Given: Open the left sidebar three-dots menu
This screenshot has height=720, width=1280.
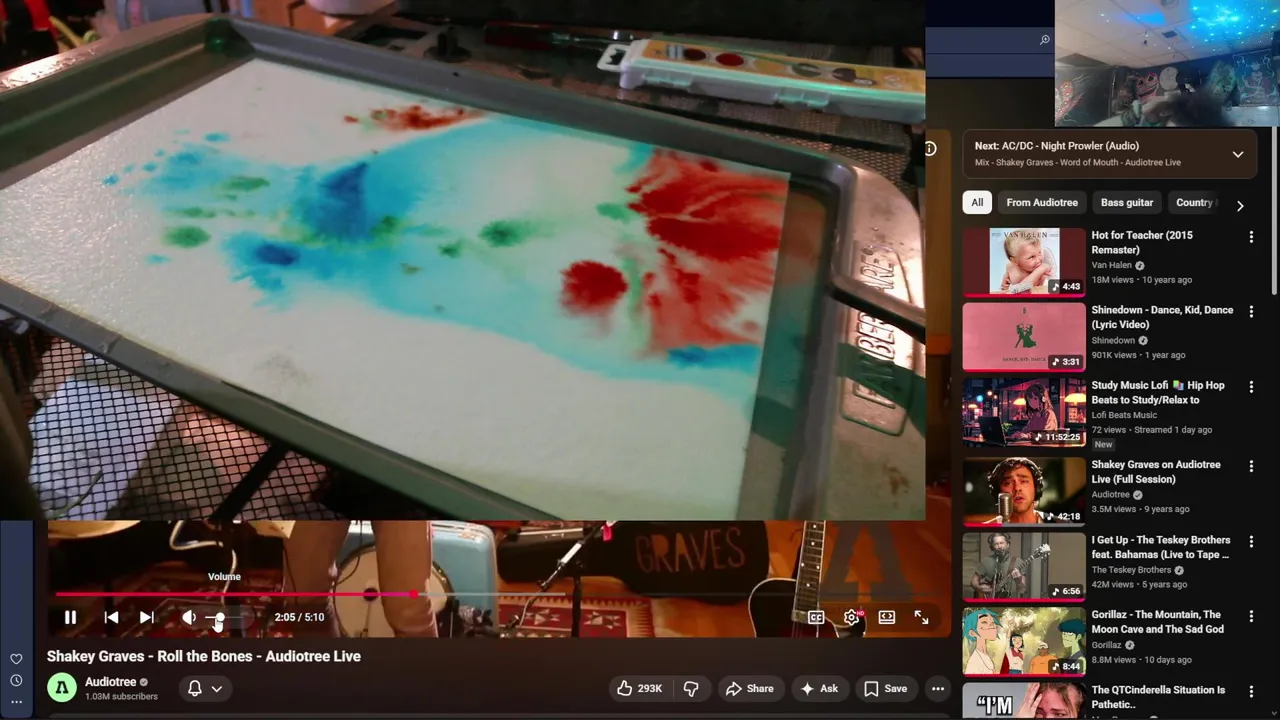Looking at the screenshot, I should click(x=16, y=702).
